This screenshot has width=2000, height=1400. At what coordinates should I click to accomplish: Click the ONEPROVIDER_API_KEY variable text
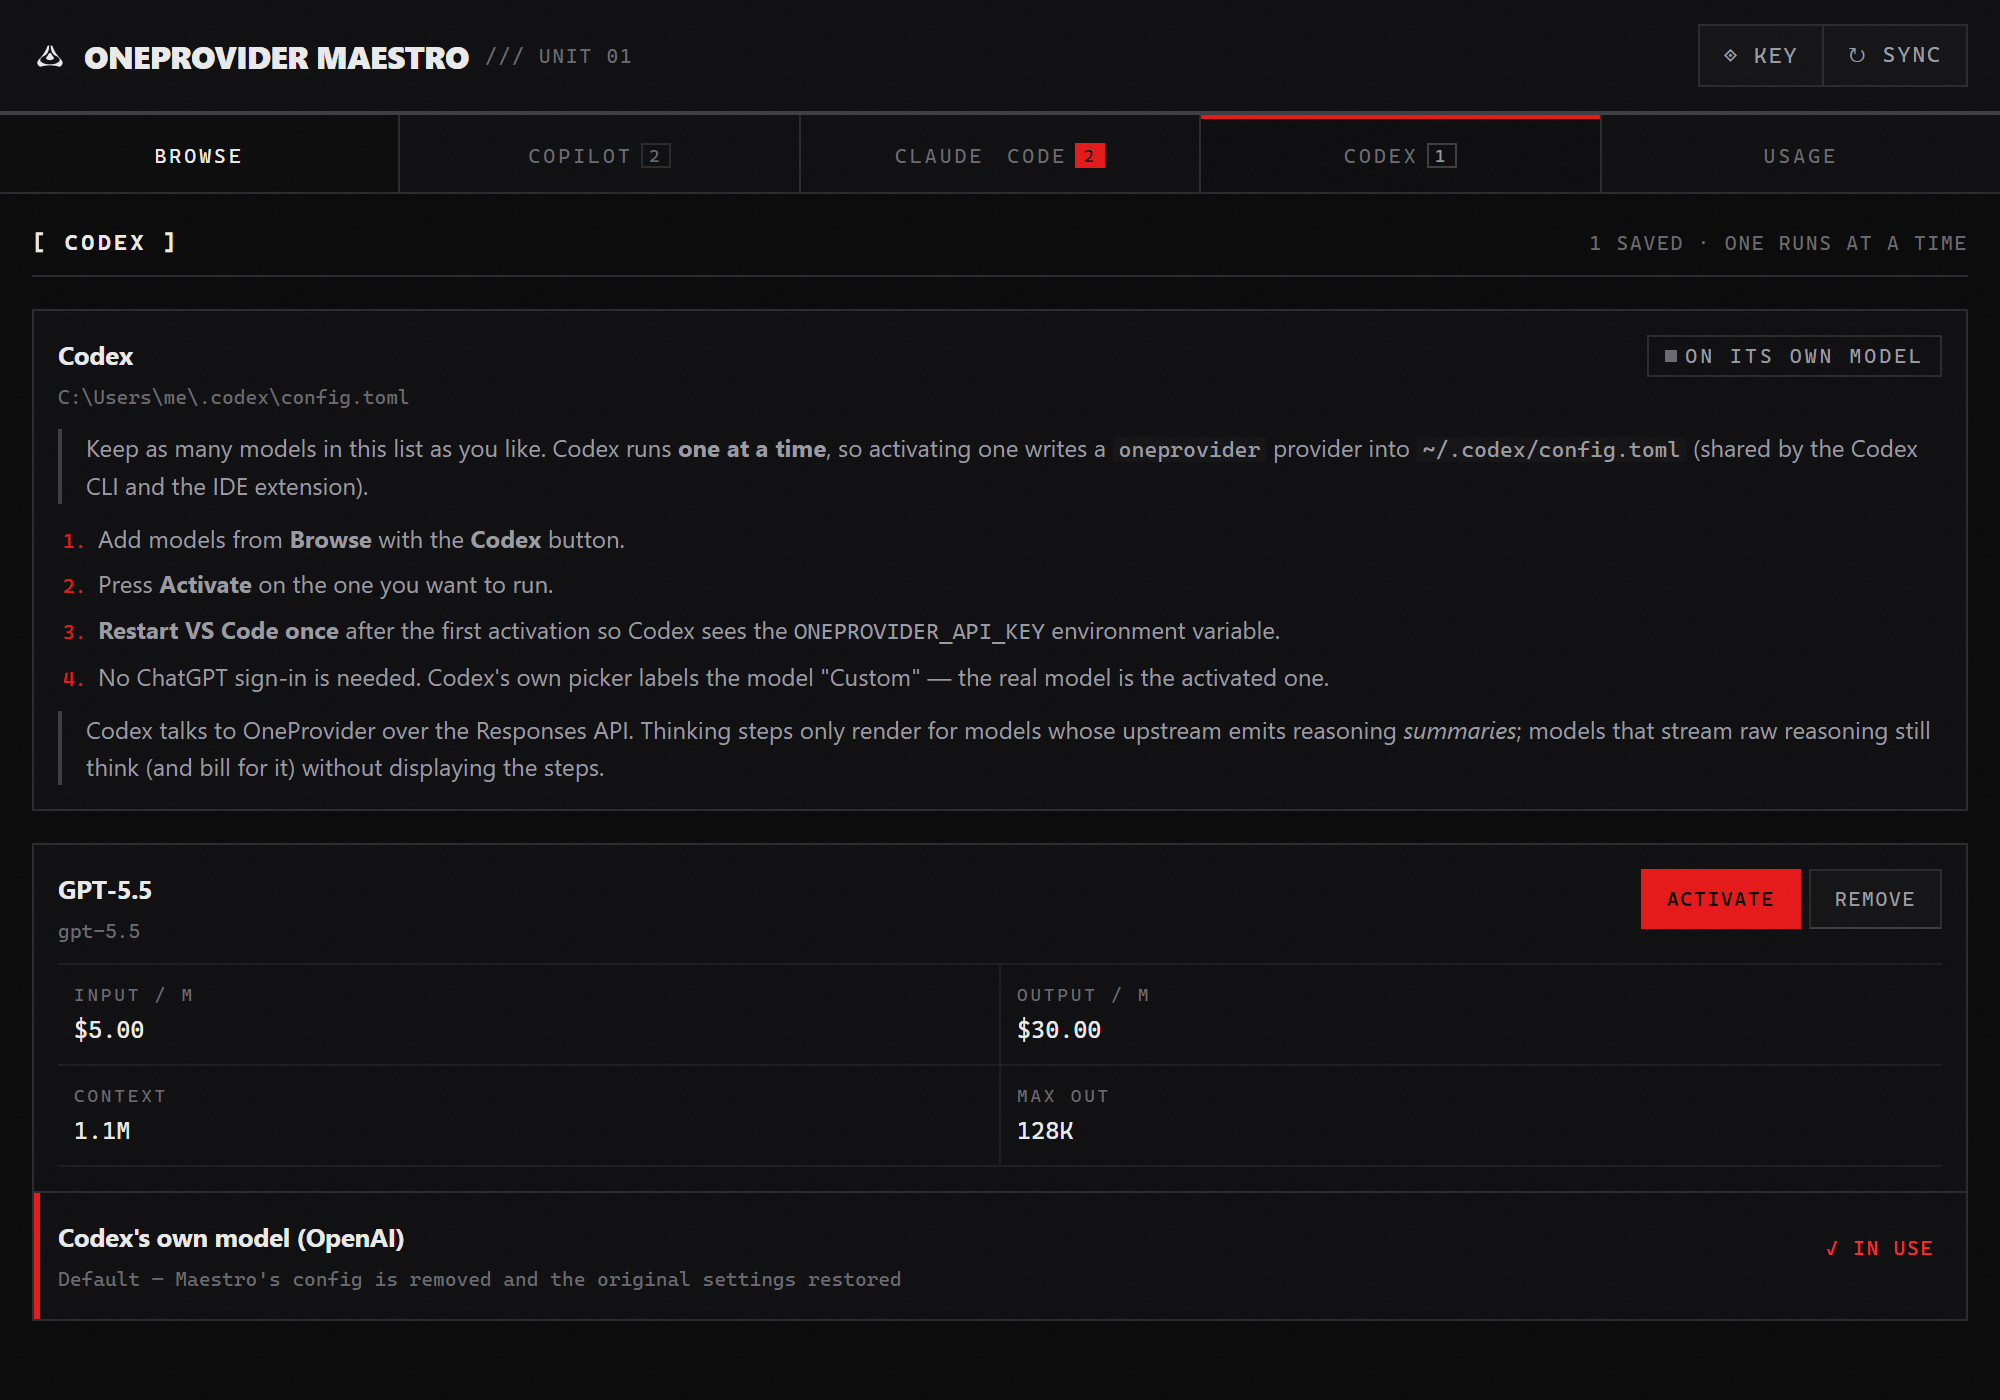[x=919, y=632]
